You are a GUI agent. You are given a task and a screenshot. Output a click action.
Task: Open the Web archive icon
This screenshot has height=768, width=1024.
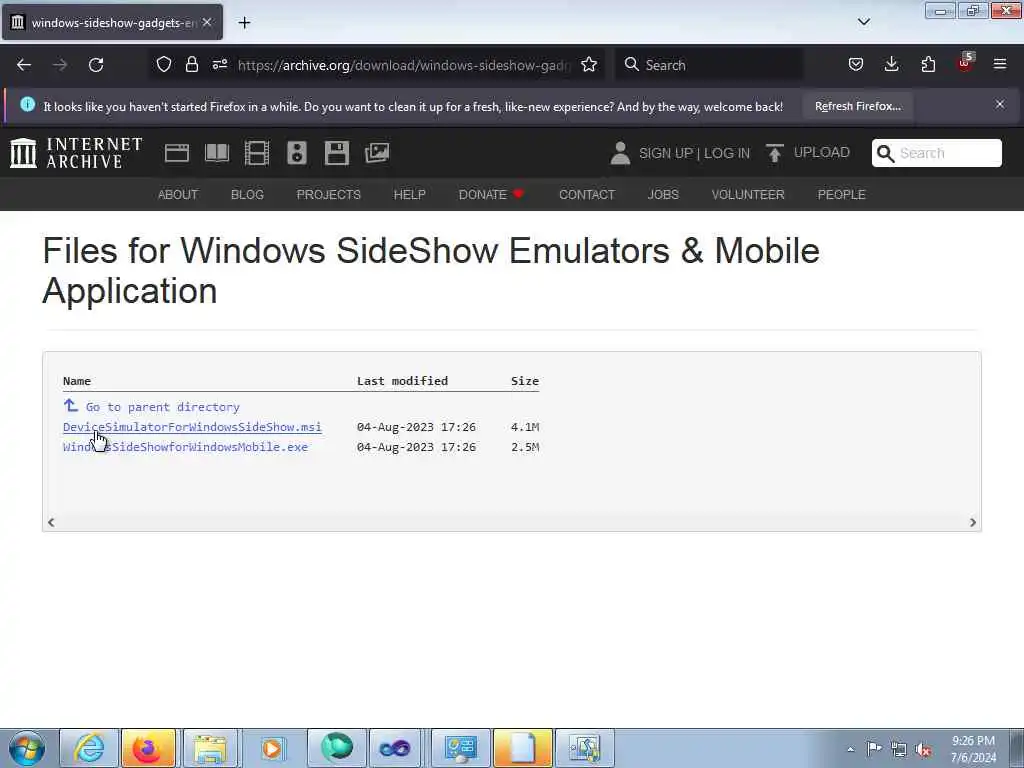177,153
